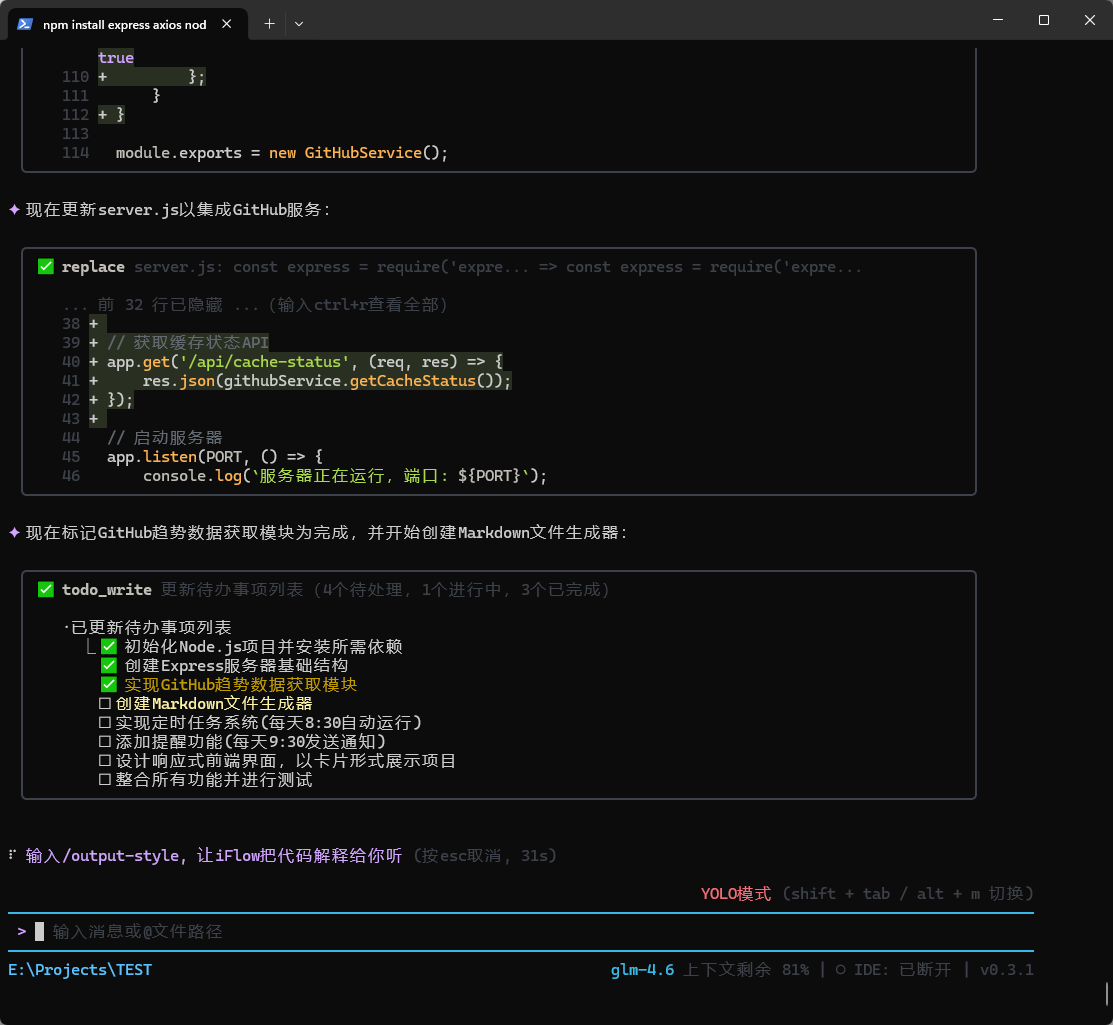Image resolution: width=1113 pixels, height=1025 pixels.
Task: Open the terminal tab dropdown chevron
Action: coord(298,23)
